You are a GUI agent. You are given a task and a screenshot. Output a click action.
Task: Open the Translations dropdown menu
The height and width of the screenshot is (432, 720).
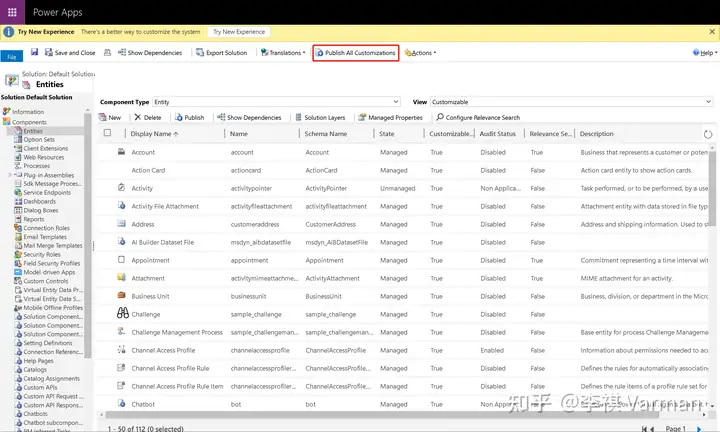pos(283,53)
